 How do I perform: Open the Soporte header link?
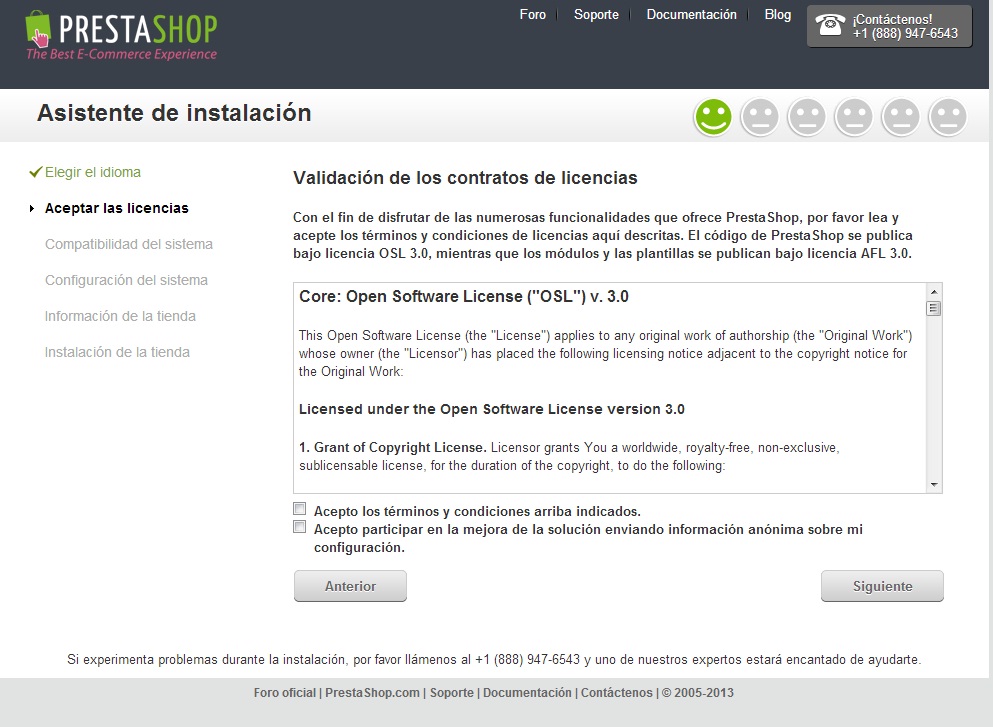point(596,15)
